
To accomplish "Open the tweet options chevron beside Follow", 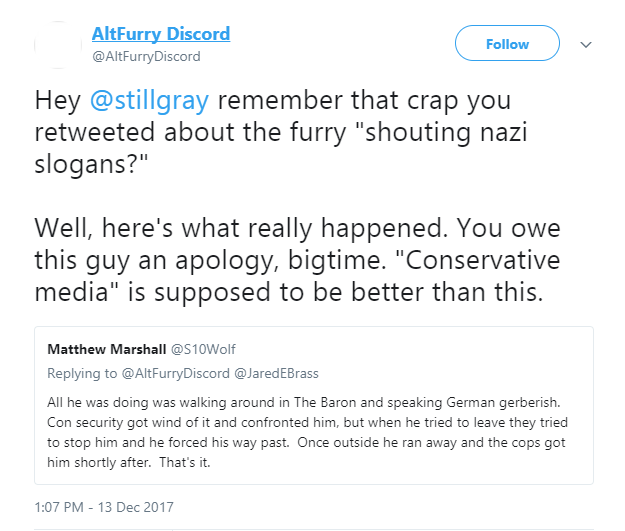I will coord(586,44).
